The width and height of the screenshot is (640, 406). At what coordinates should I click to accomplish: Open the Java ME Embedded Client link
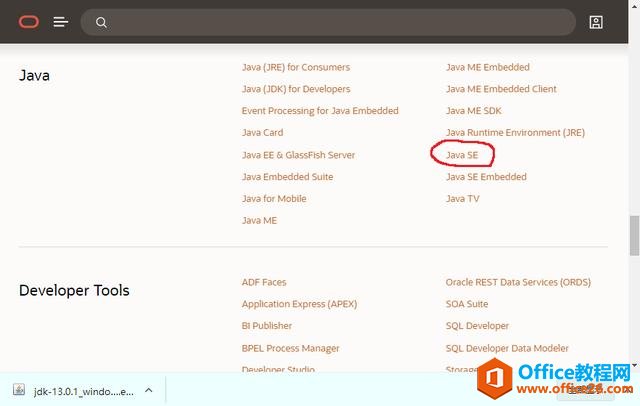[x=501, y=89]
